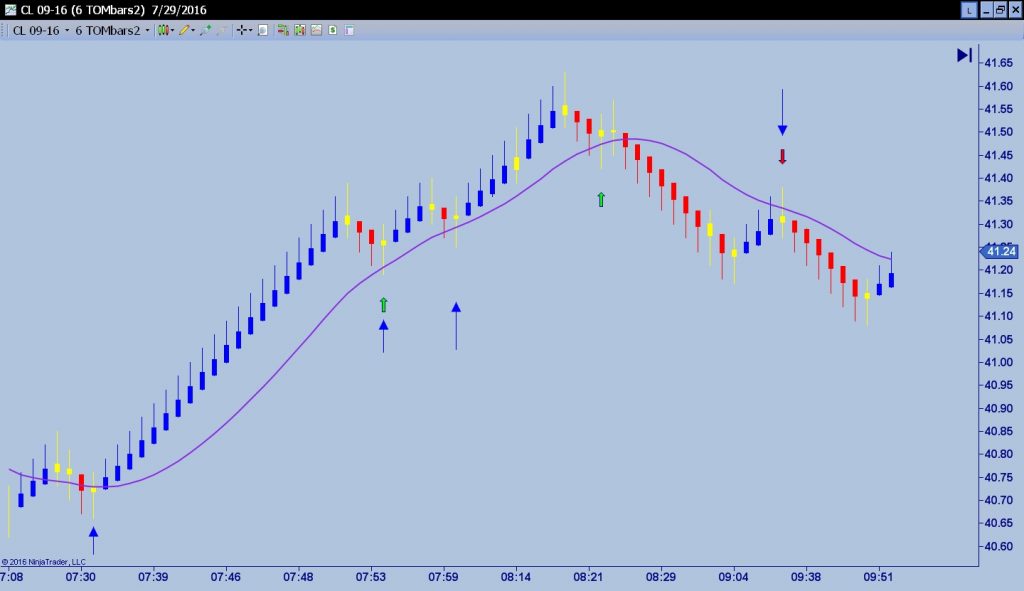Open the chart Properties icon
1024x591 pixels.
pyautogui.click(x=349, y=30)
